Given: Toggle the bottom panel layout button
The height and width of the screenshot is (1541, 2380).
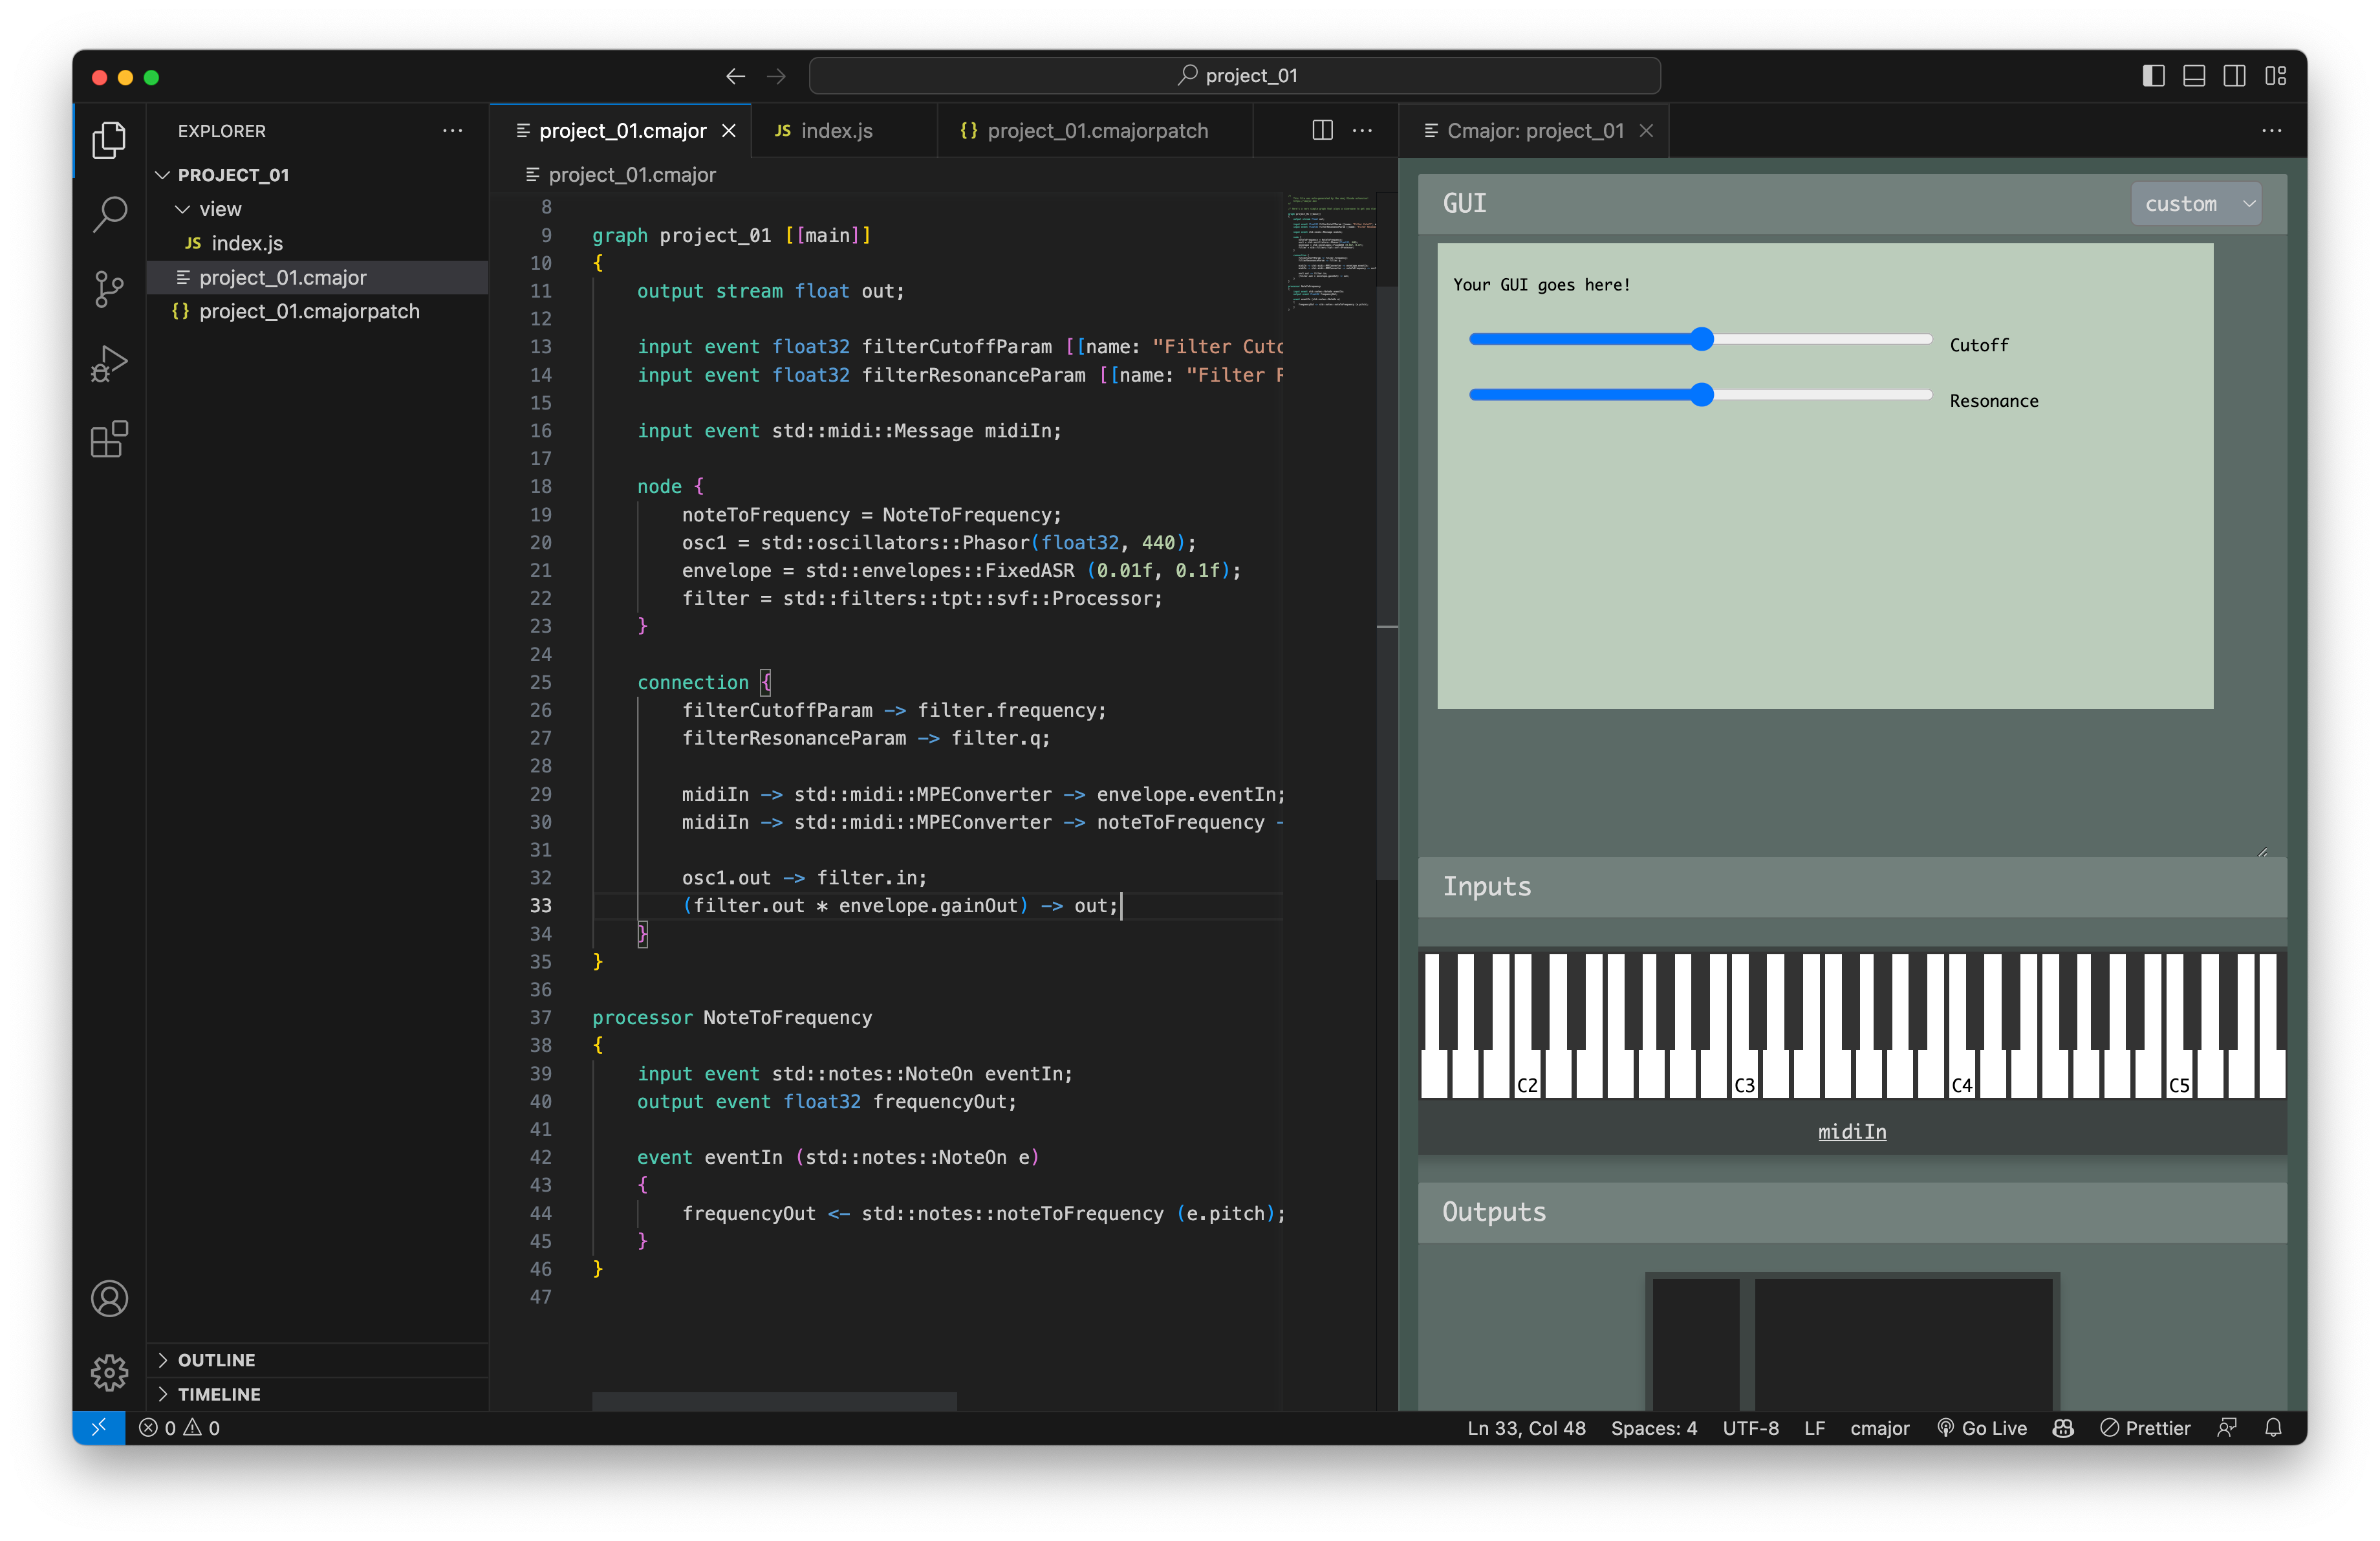Looking at the screenshot, I should click(2194, 76).
